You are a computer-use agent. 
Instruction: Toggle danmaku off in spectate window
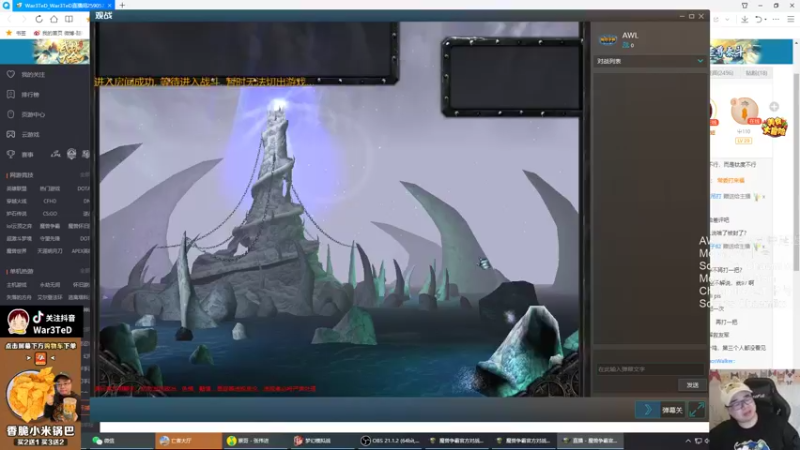(x=672, y=410)
